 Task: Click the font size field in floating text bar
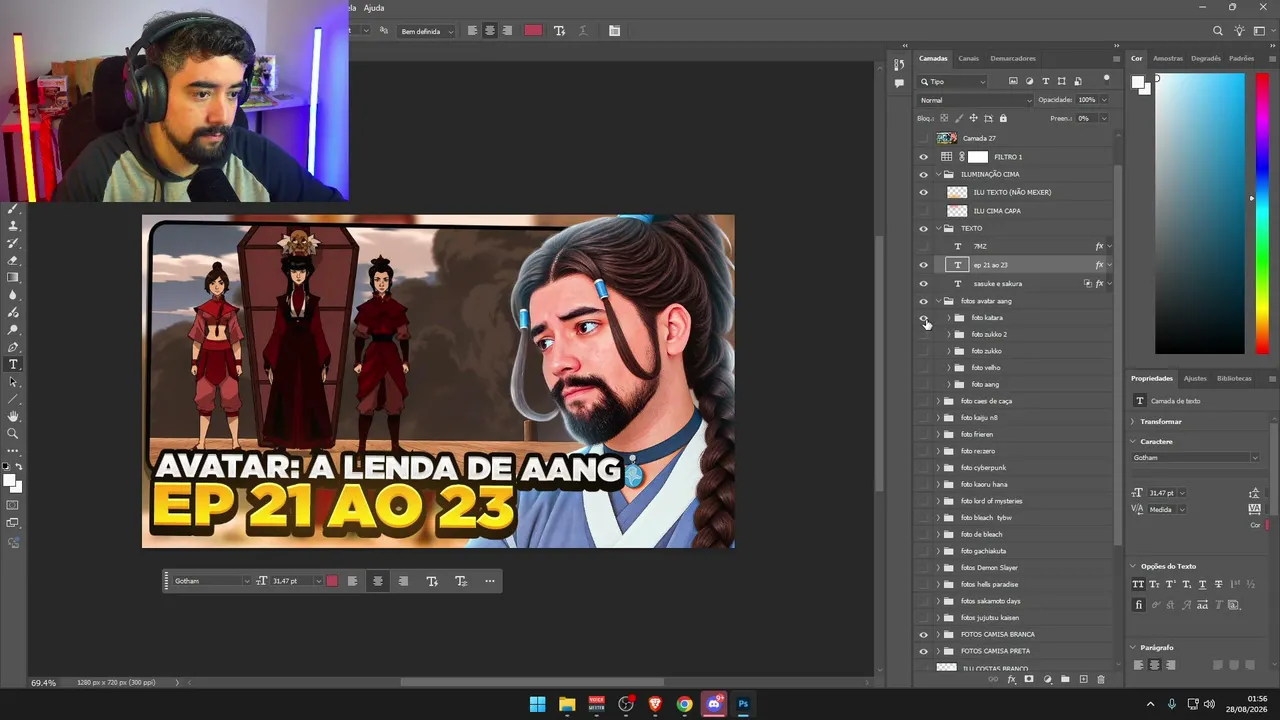coord(291,581)
